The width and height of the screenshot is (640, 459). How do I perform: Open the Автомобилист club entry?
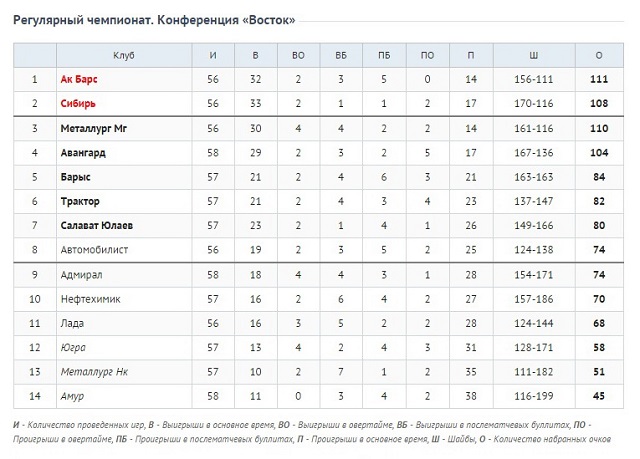tap(94, 250)
